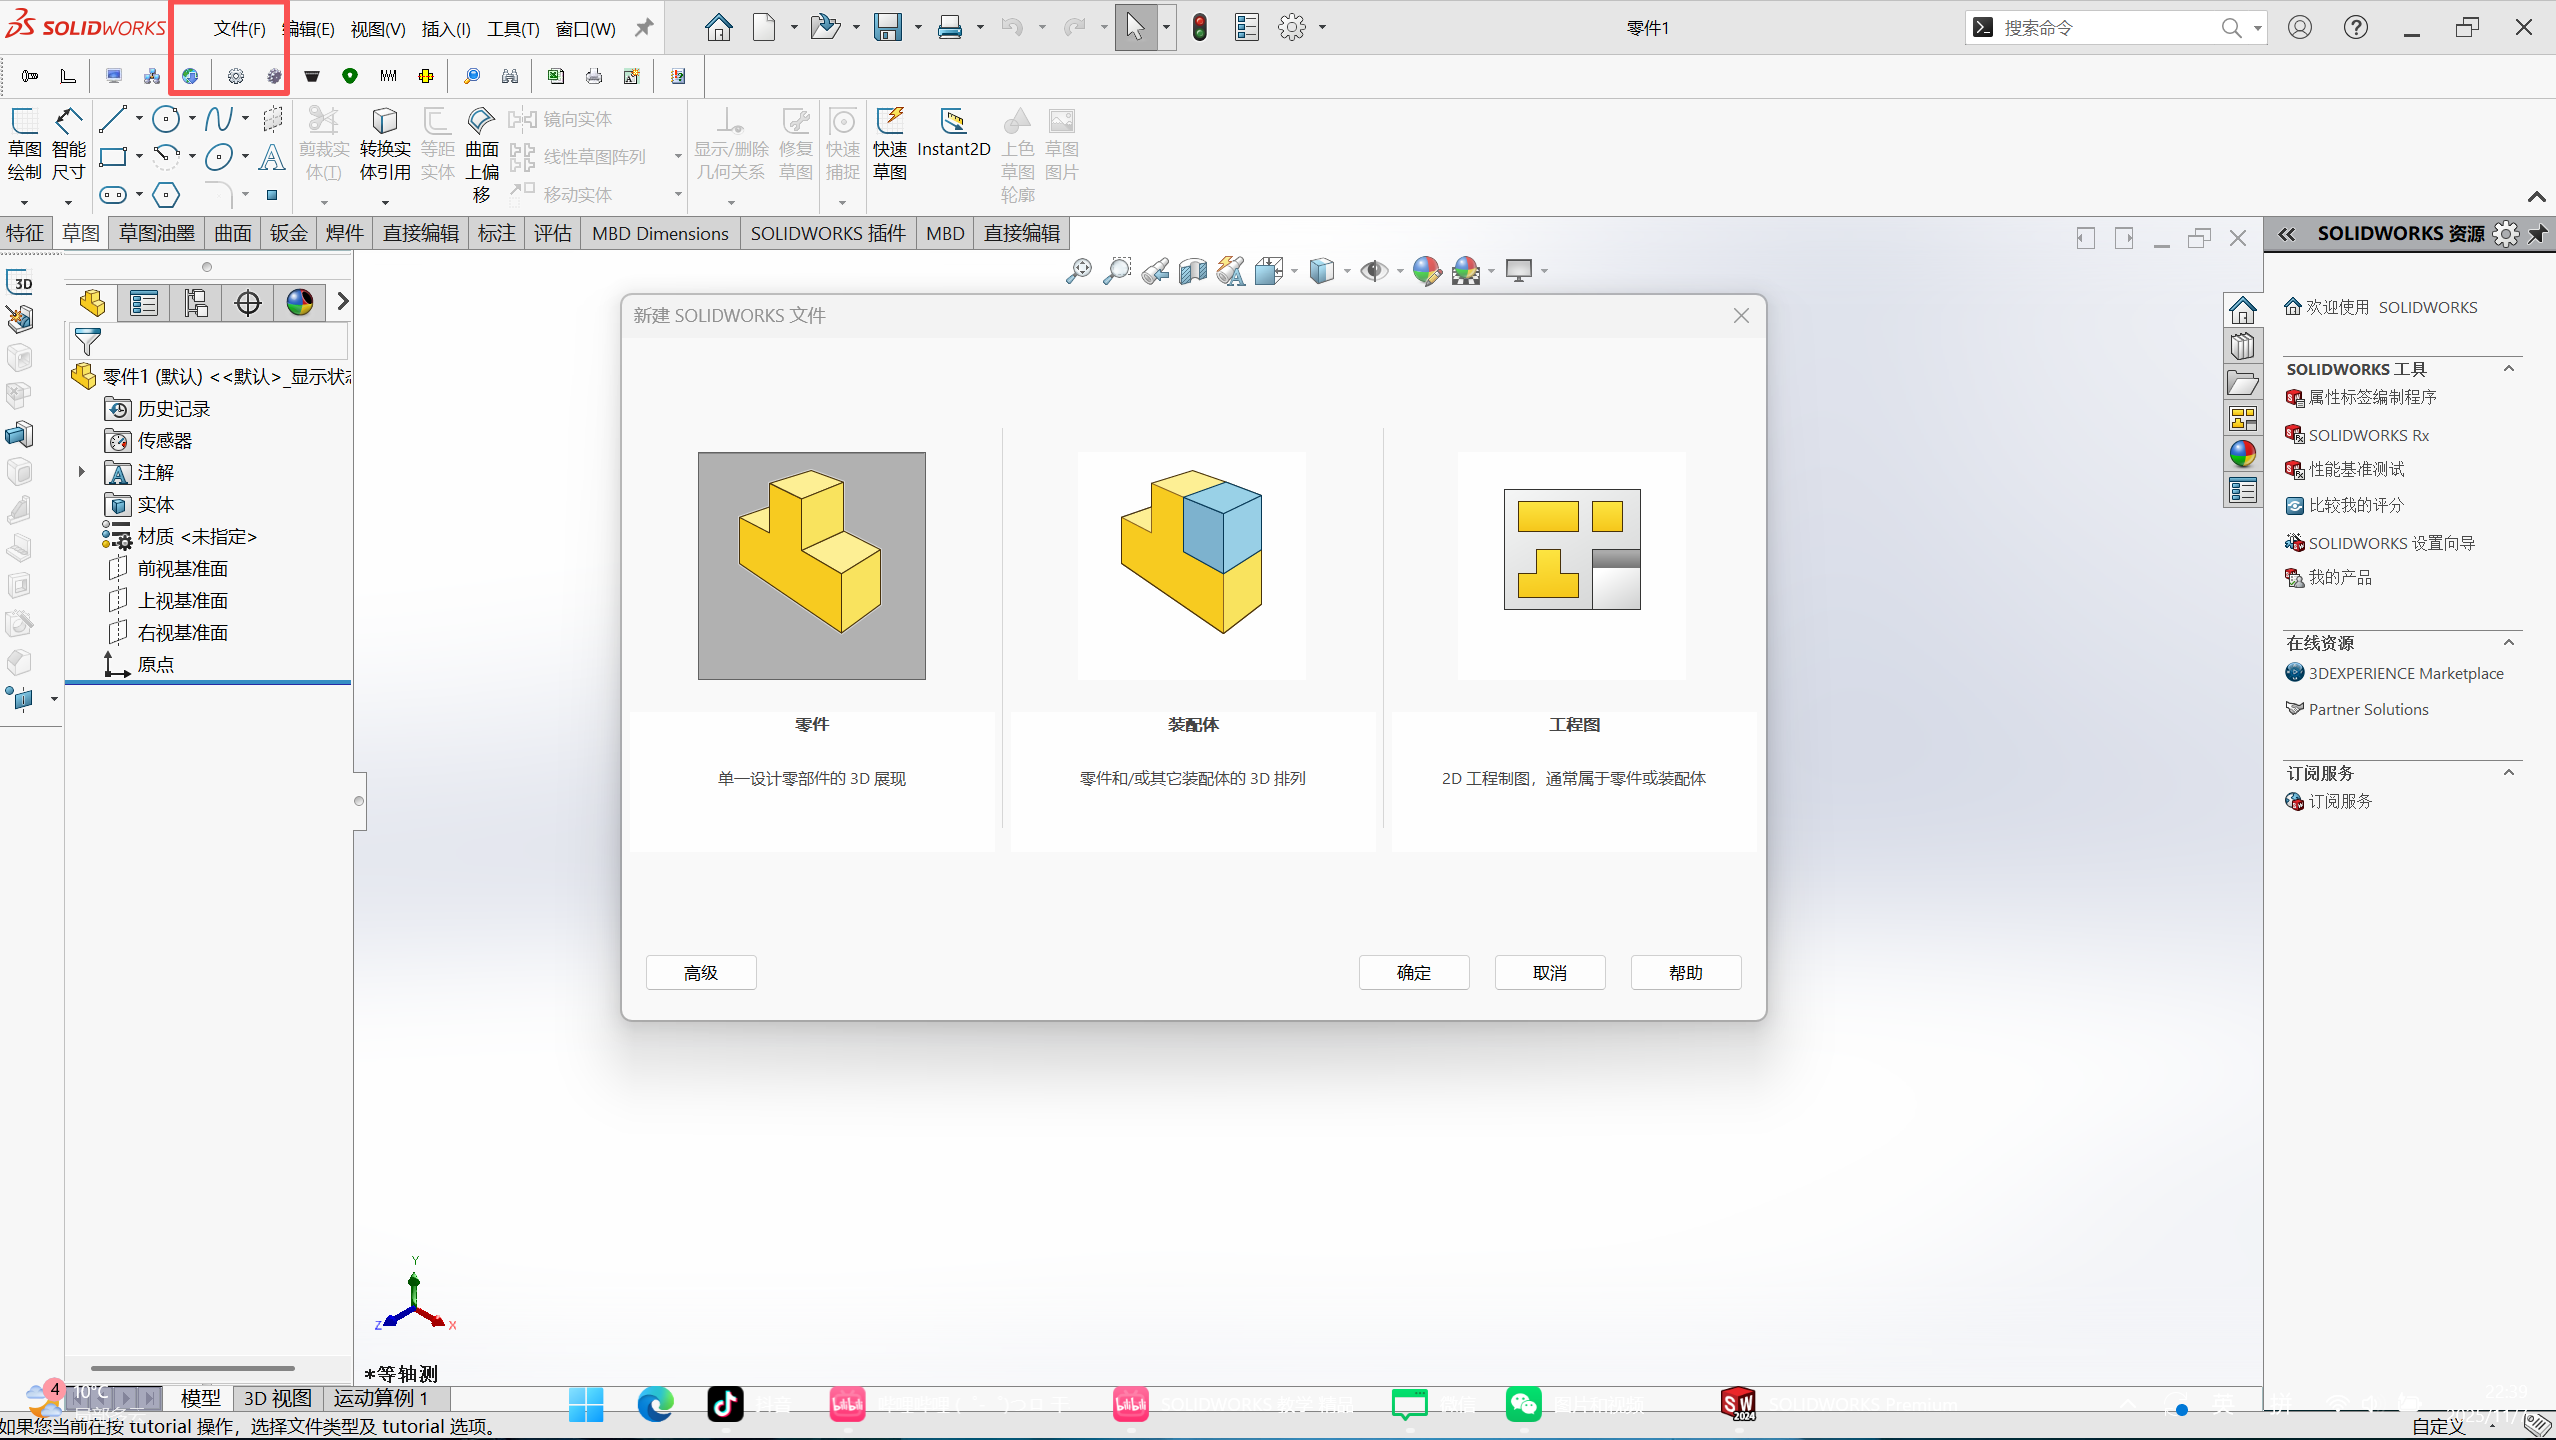The height and width of the screenshot is (1440, 2556).
Task: Pin the SOLIDWORKS 资源 task pane
Action: (x=2538, y=234)
